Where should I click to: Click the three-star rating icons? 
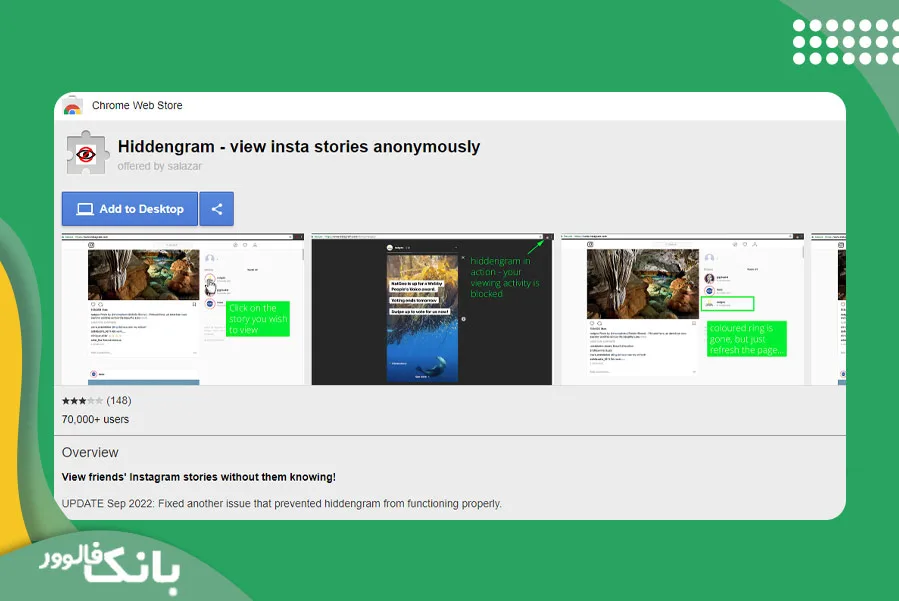pos(83,401)
